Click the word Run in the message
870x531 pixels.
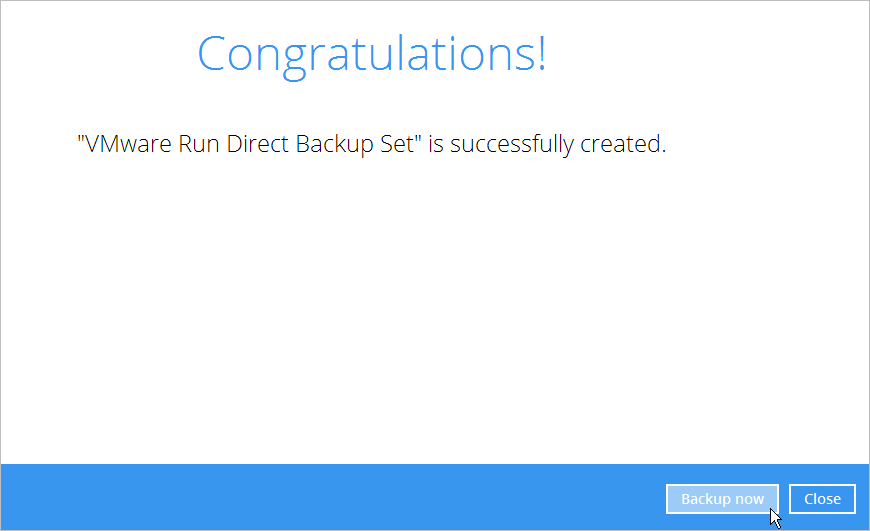coord(200,144)
